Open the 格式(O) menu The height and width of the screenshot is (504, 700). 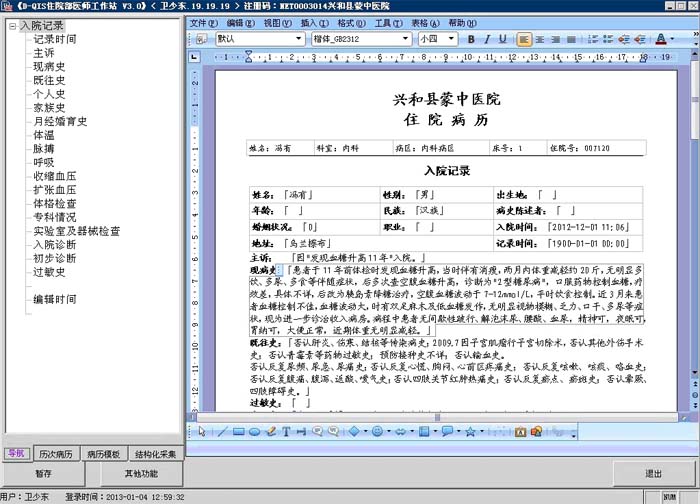click(352, 23)
